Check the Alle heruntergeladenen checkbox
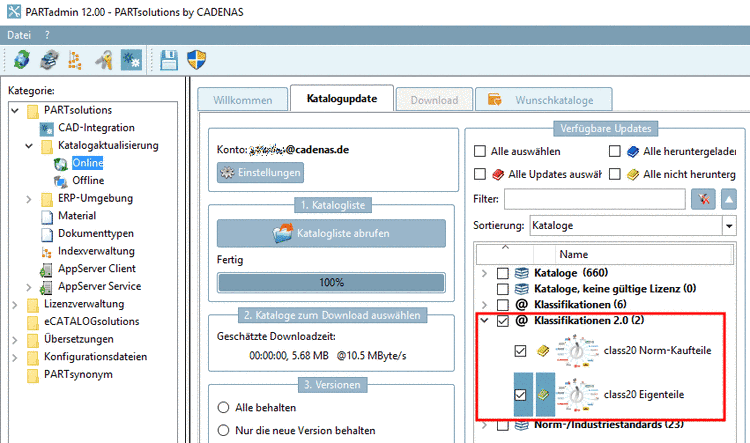Screen dimensions: 750x443 (615, 151)
